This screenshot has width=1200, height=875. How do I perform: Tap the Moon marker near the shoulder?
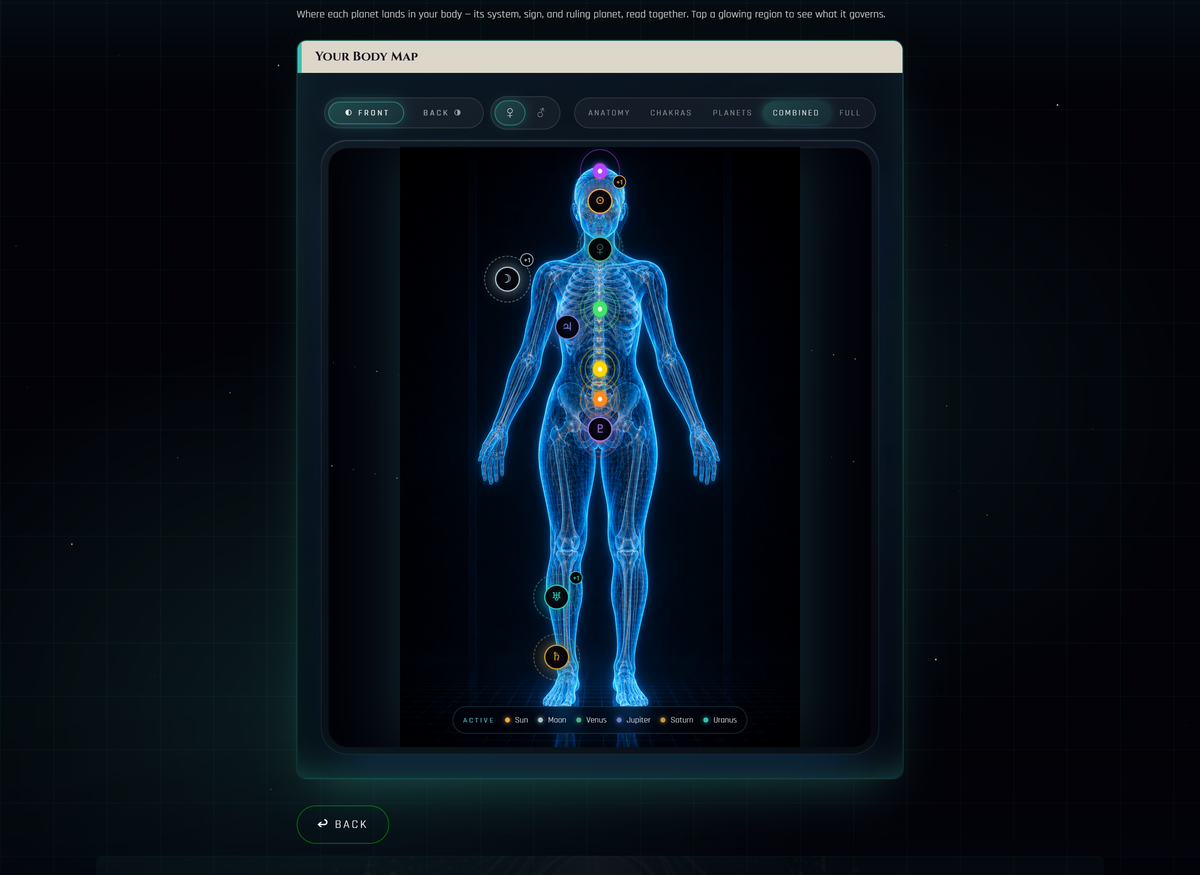point(507,279)
